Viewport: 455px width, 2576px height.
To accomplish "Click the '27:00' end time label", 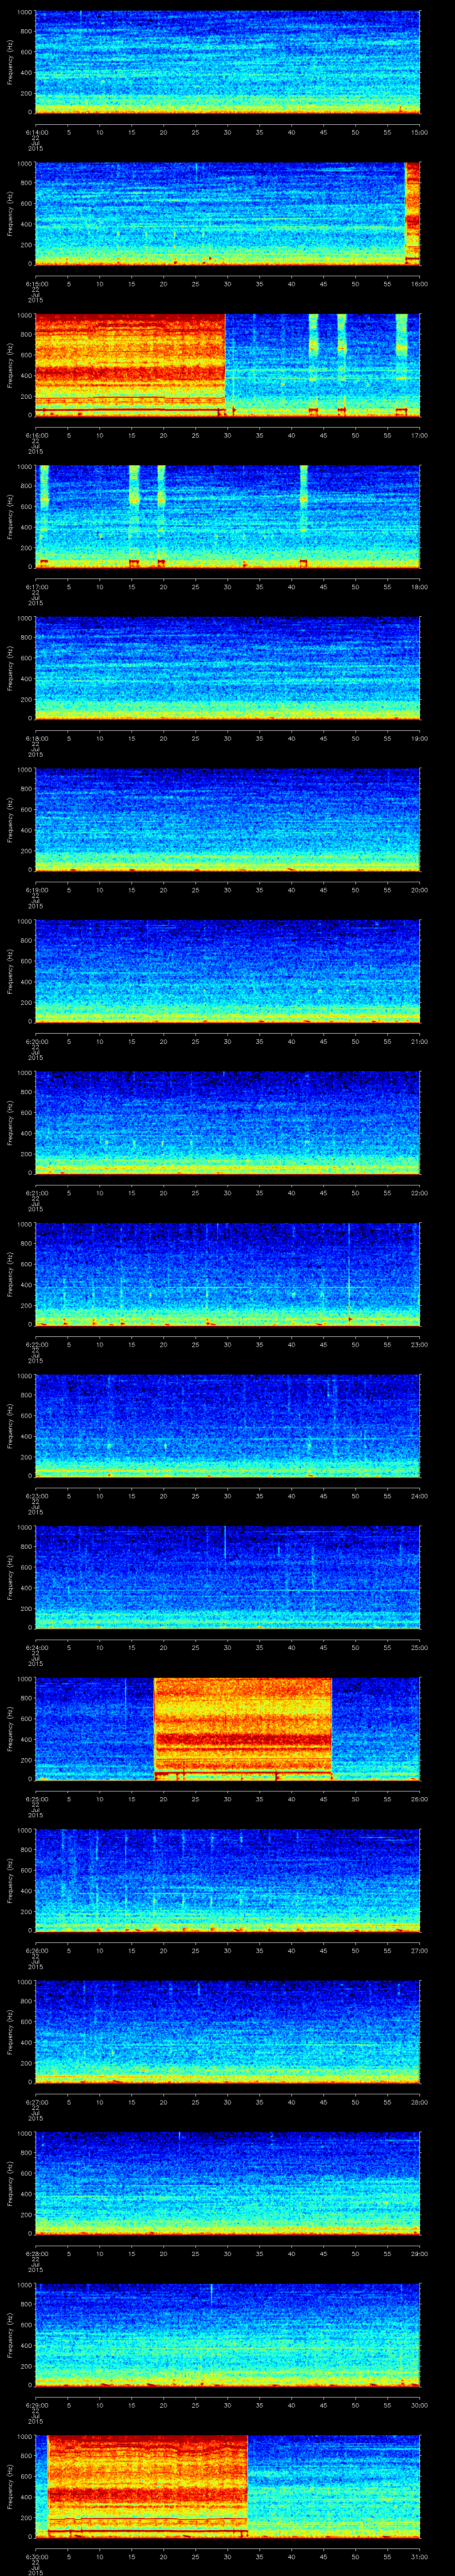I will [419, 1950].
